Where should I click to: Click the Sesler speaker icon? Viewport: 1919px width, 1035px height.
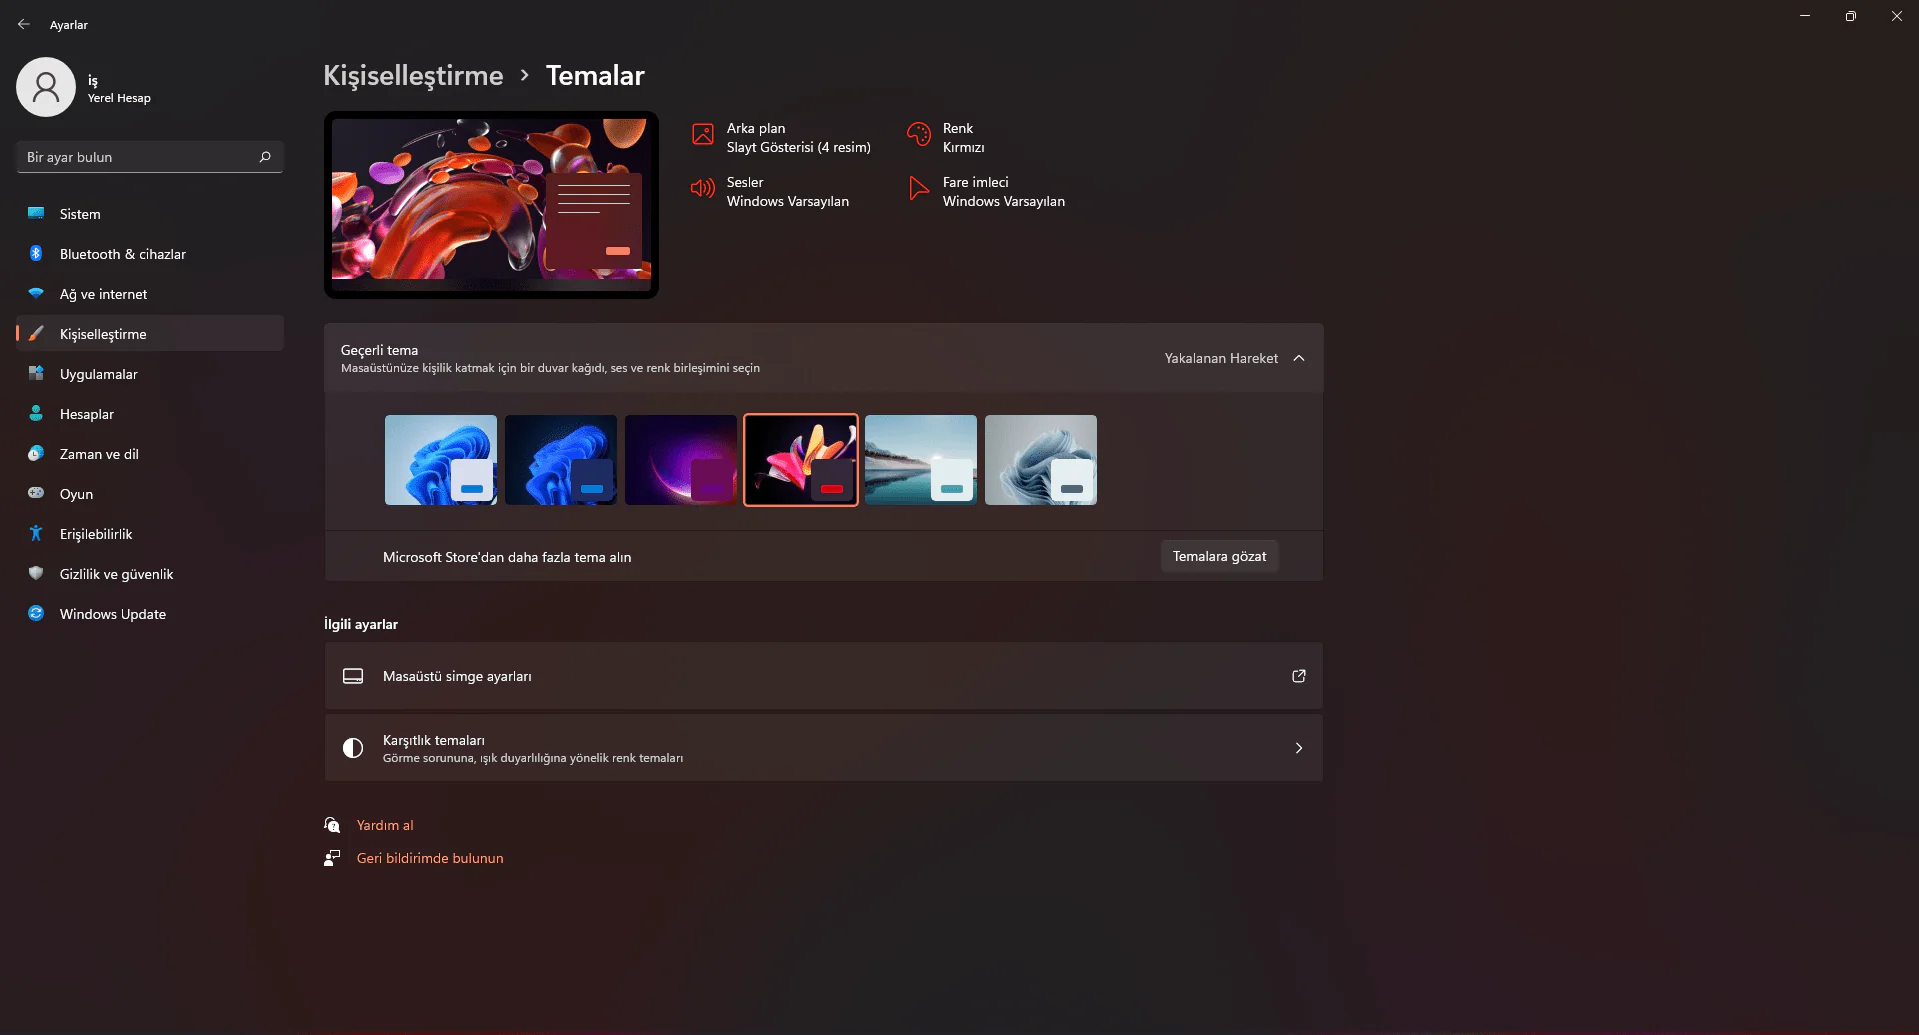(704, 189)
